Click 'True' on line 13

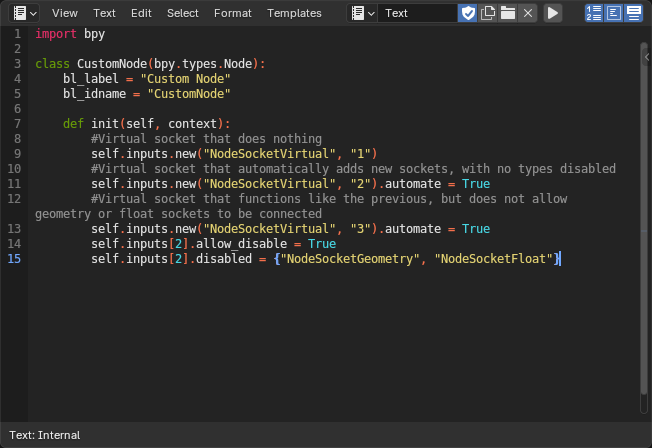[x=476, y=229]
